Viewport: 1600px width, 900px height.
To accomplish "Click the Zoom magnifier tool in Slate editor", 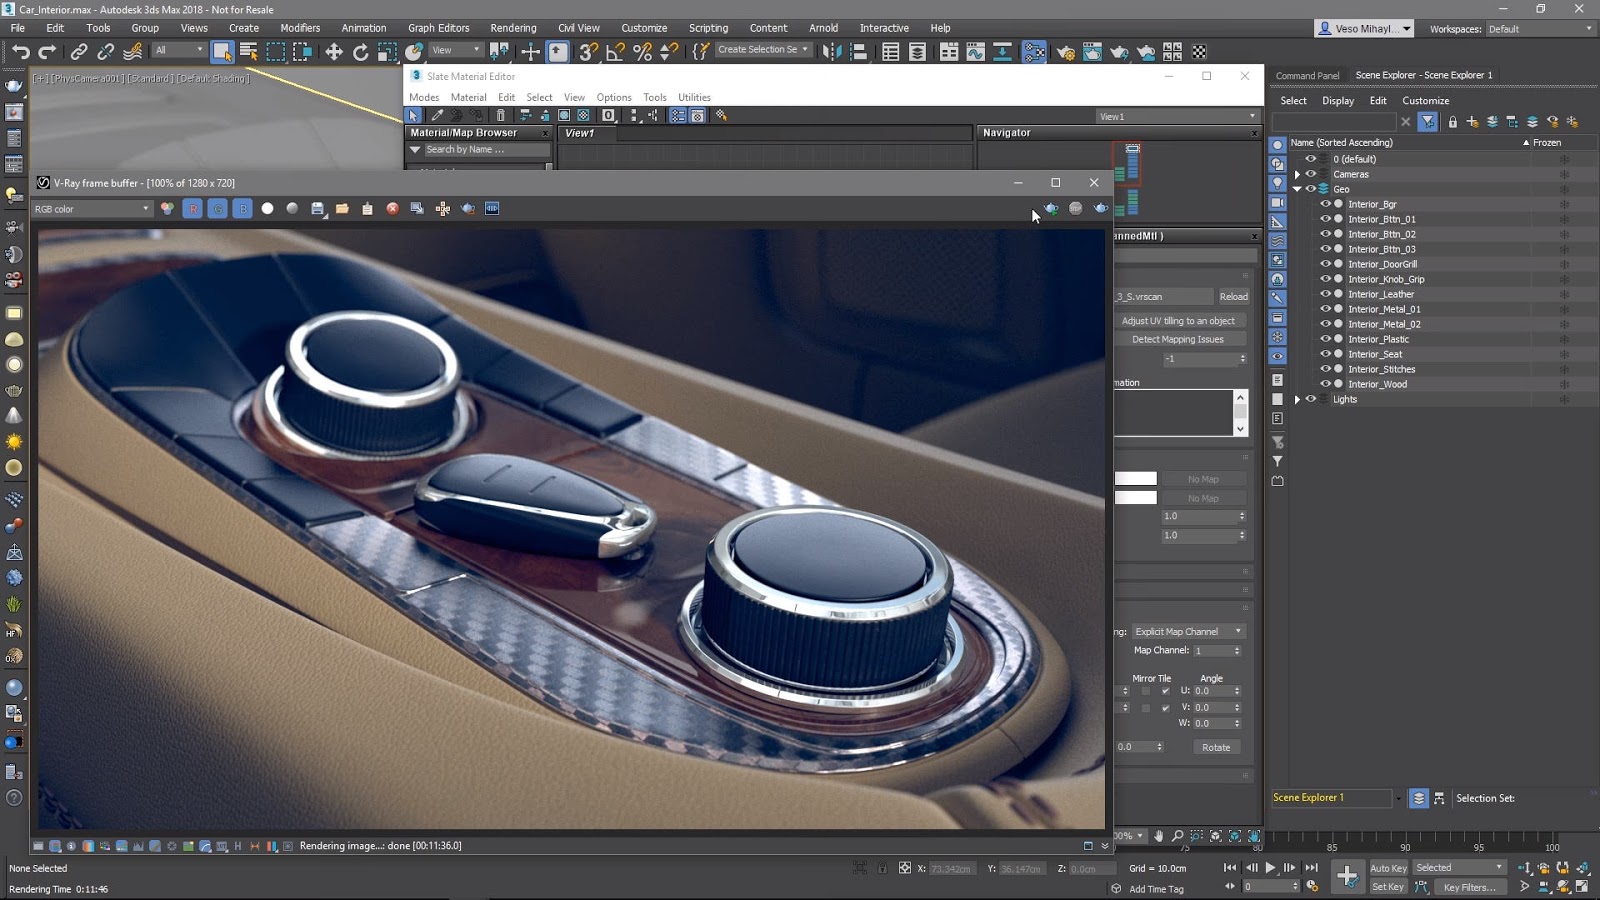I will [x=1177, y=836].
